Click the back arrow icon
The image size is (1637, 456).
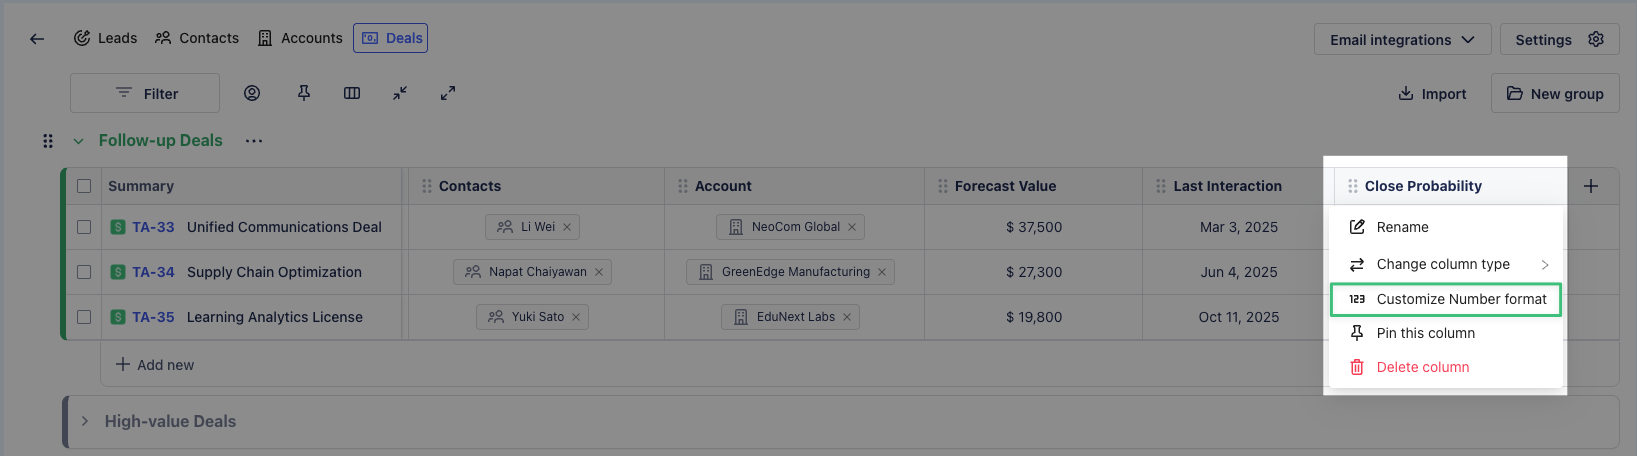coord(37,39)
